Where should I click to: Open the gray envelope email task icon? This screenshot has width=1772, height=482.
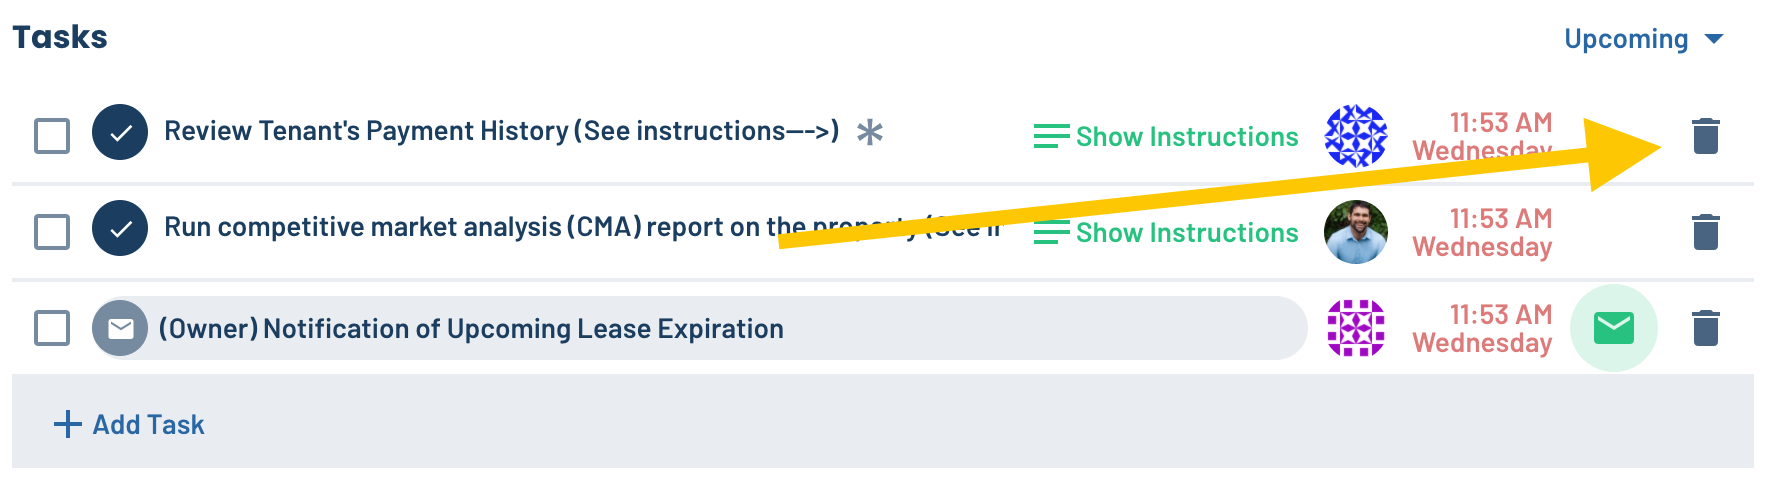(x=120, y=328)
